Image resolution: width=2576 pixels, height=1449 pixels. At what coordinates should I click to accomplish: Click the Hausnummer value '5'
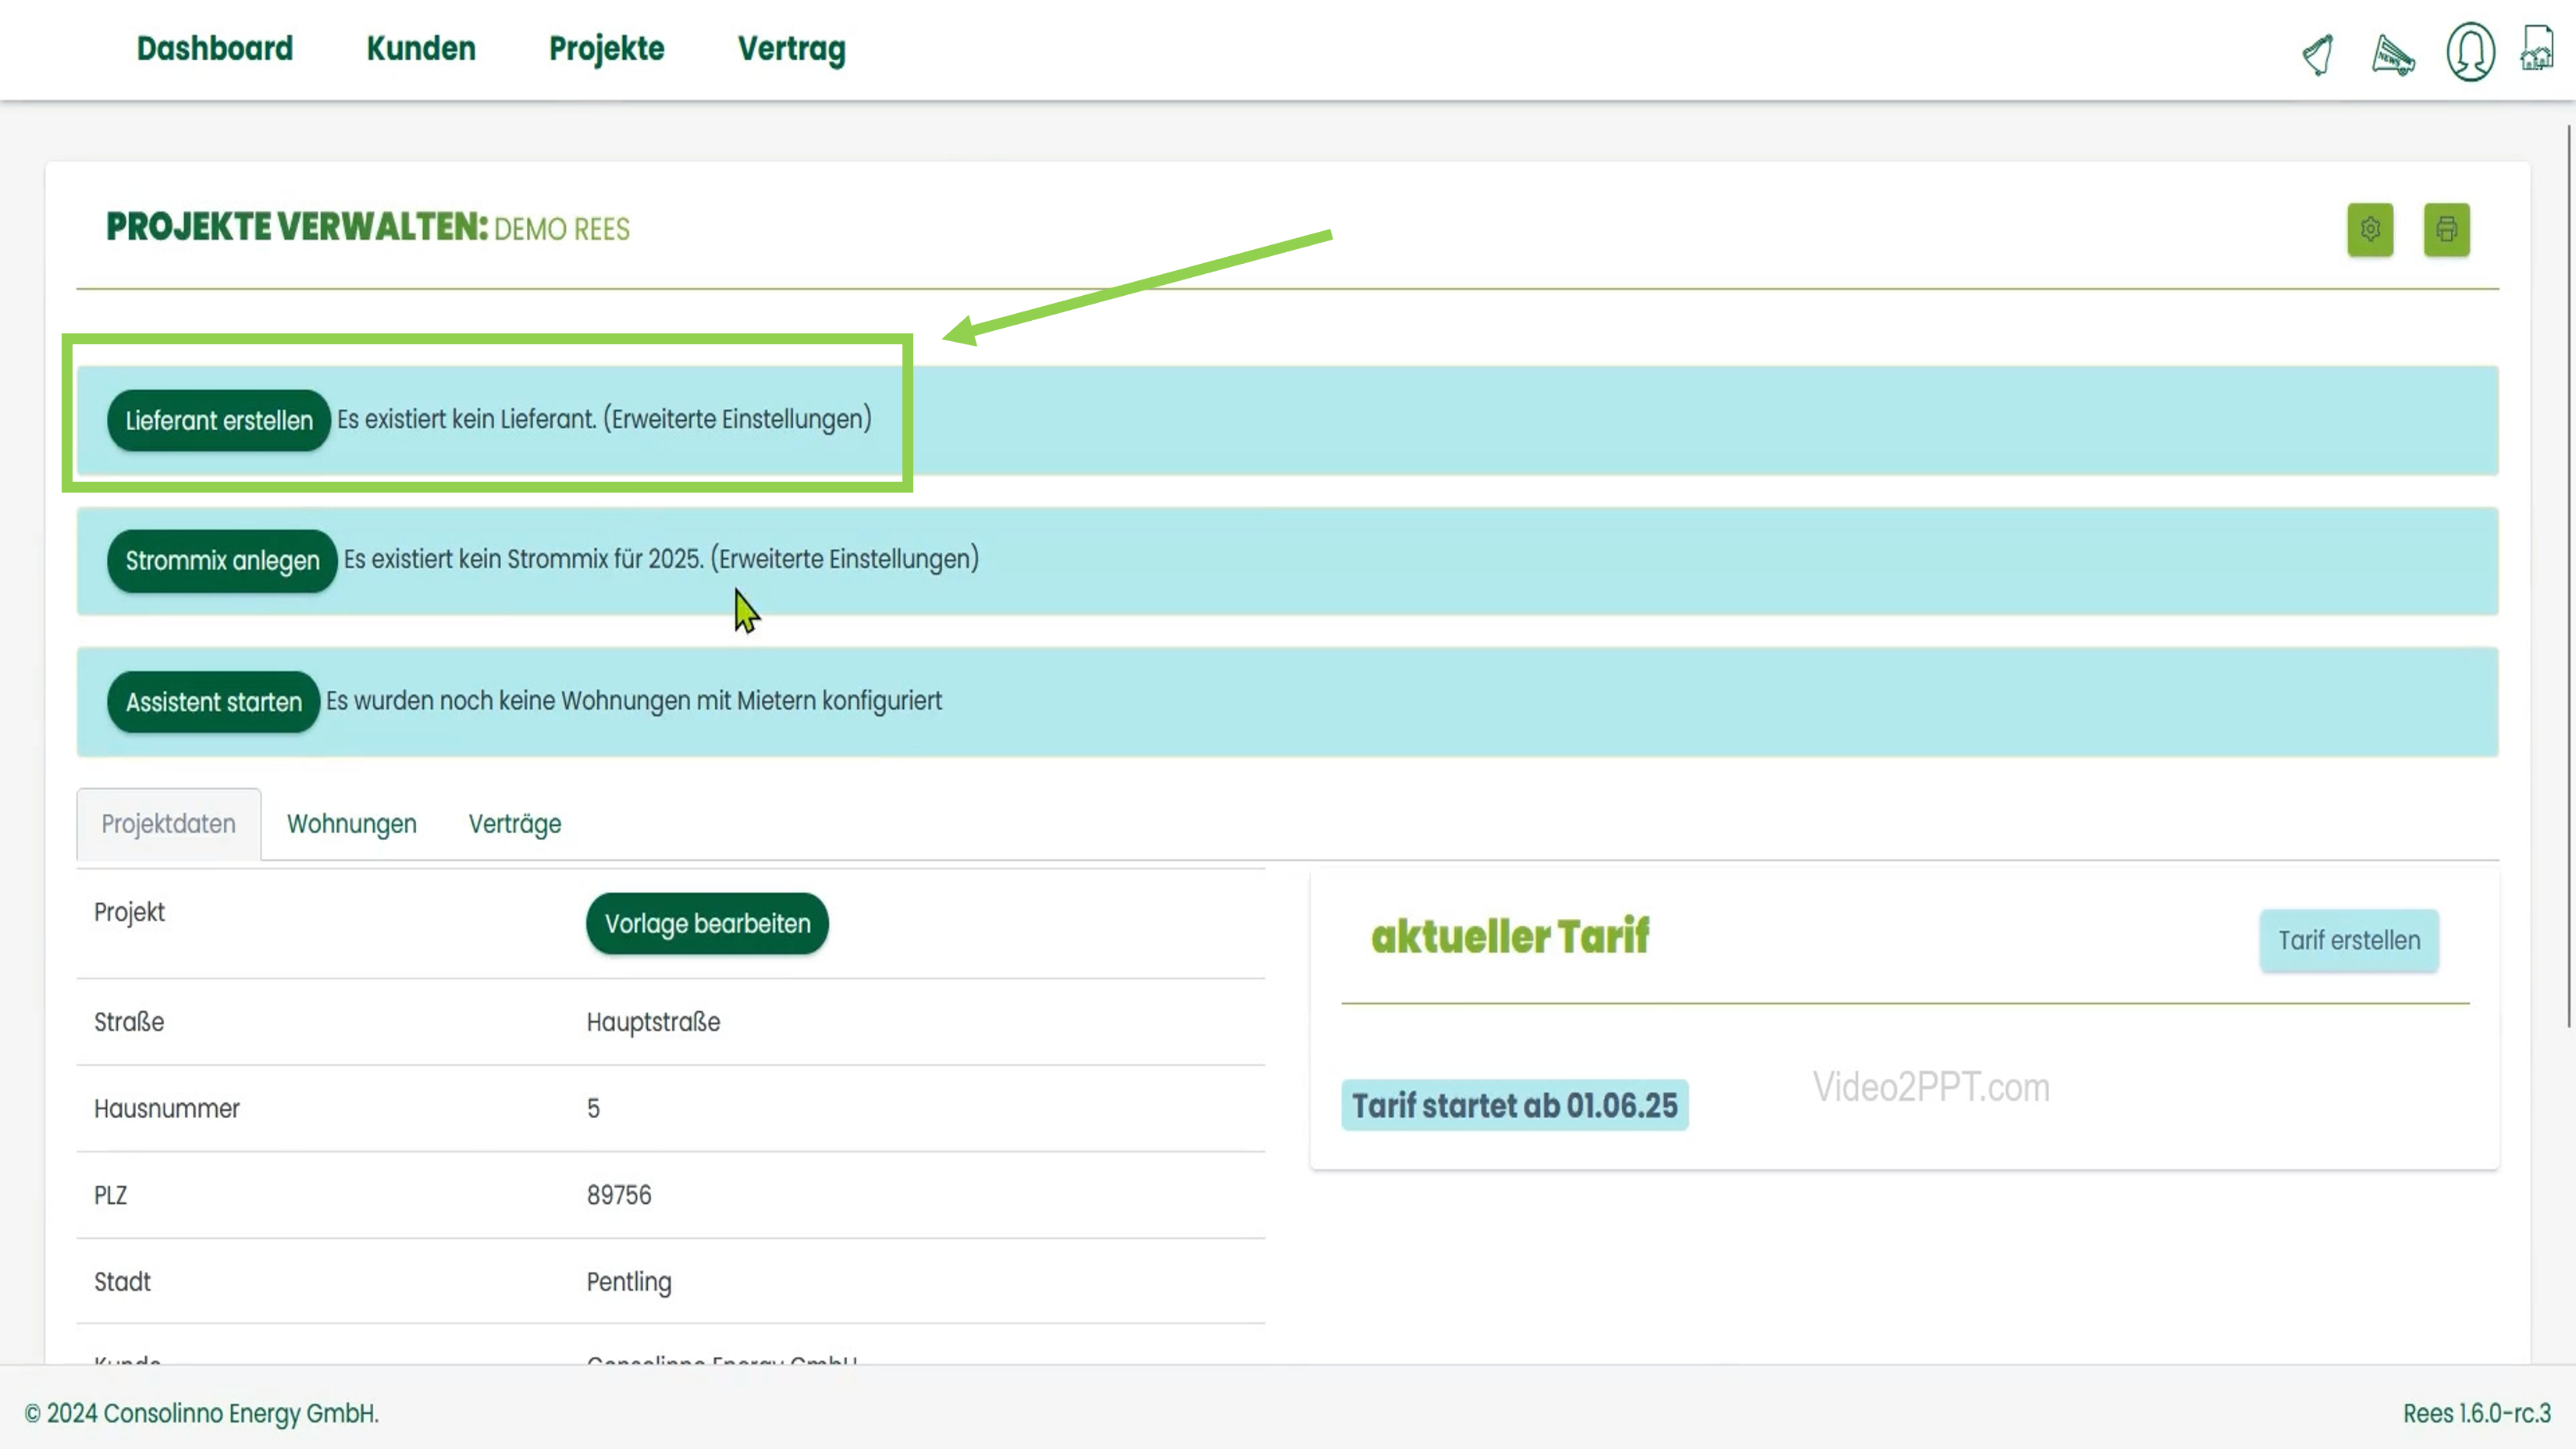593,1108
